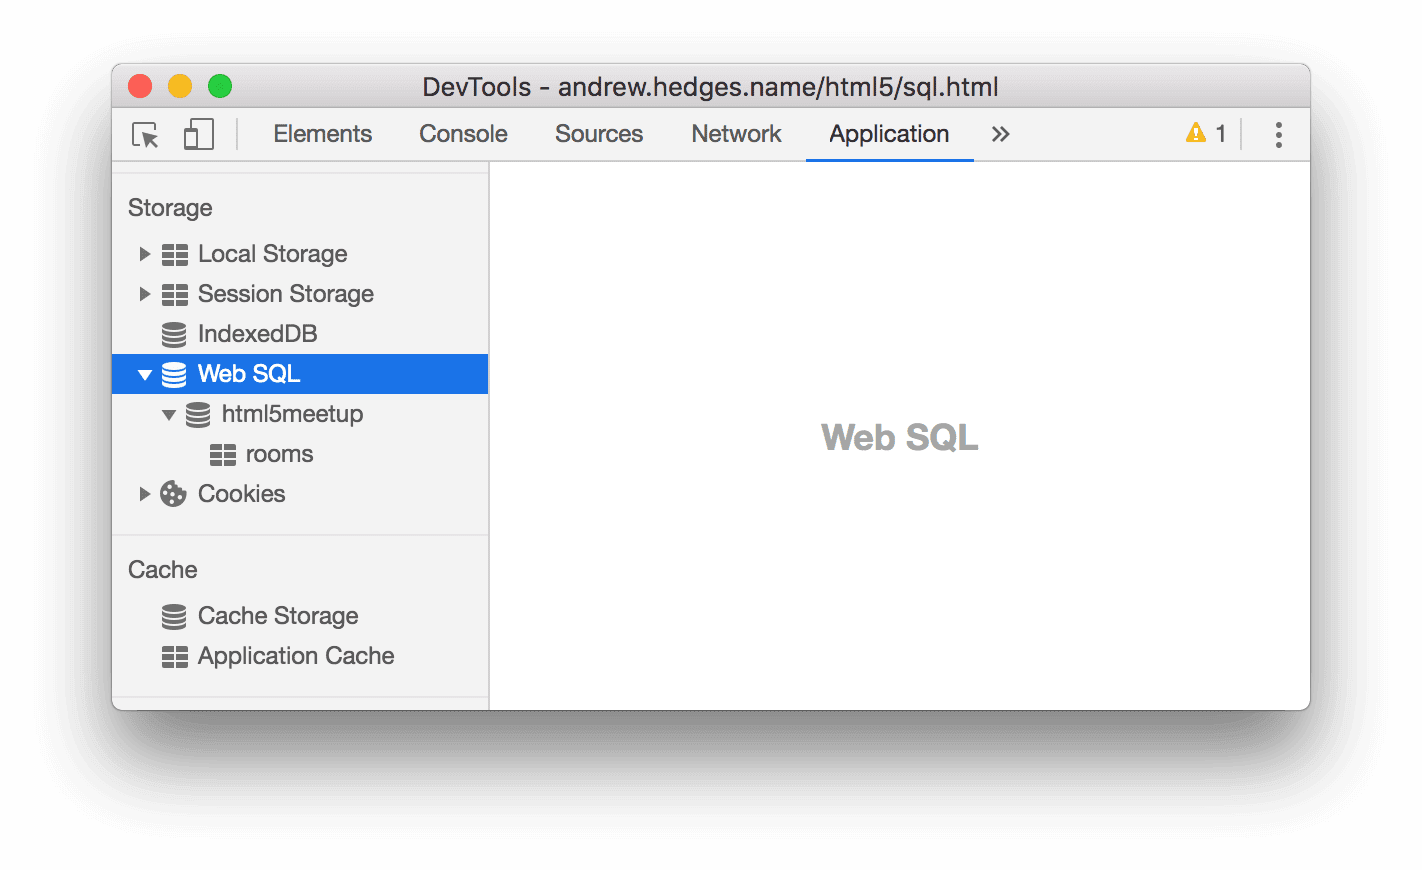Select the IndexedDB database icon
Screen dimensions: 1422x870
[174, 333]
